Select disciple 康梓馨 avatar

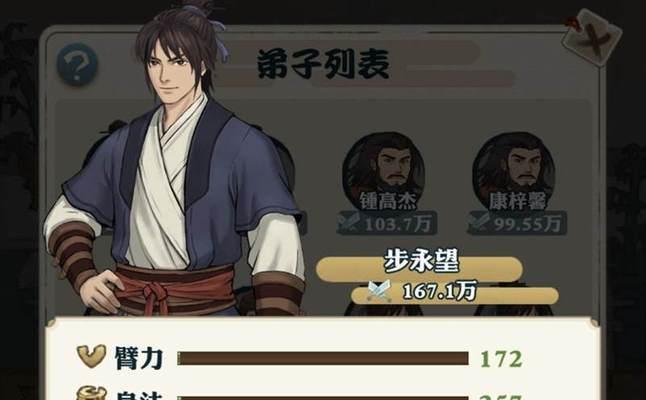tap(513, 171)
